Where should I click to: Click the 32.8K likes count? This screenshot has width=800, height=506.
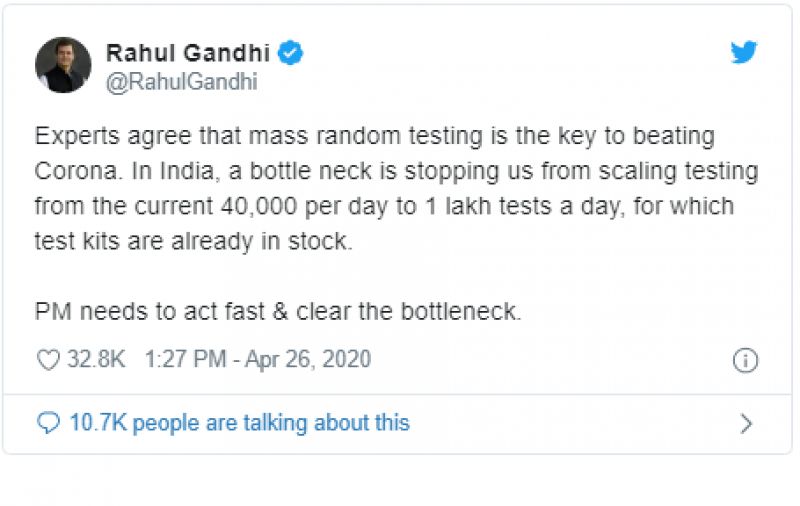(x=96, y=360)
